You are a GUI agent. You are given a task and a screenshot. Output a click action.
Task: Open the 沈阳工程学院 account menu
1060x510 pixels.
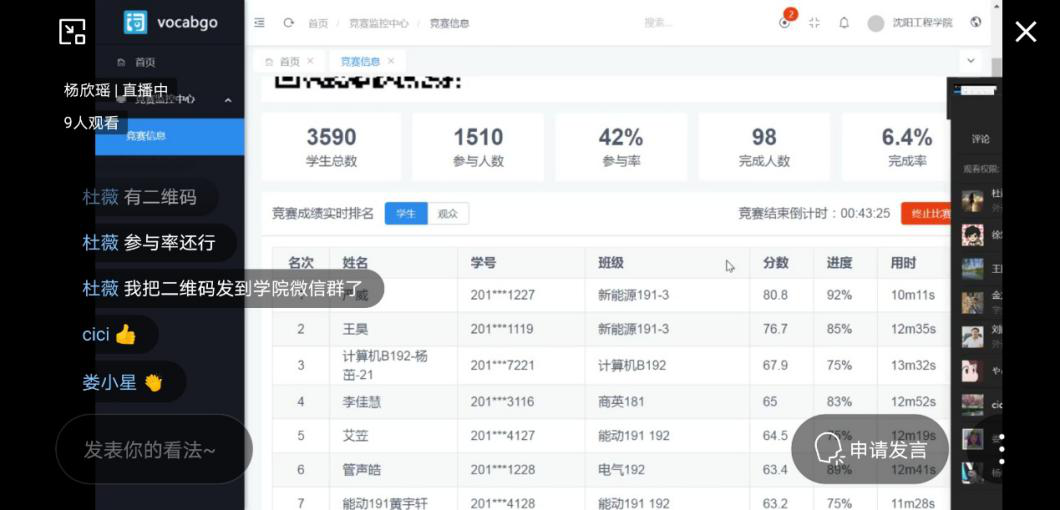pos(910,23)
